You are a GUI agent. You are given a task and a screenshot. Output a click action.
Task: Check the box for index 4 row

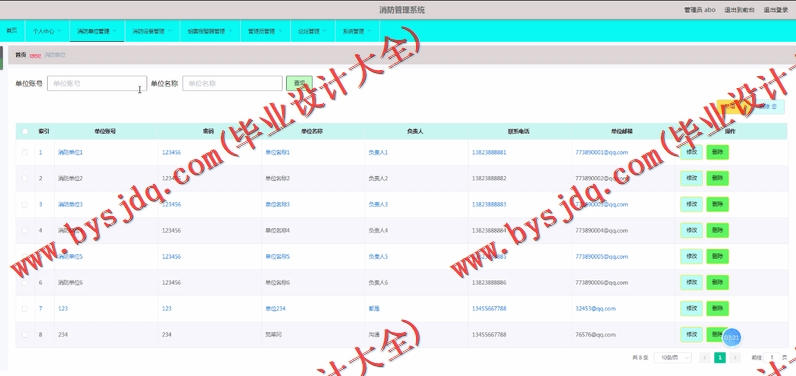tap(25, 230)
